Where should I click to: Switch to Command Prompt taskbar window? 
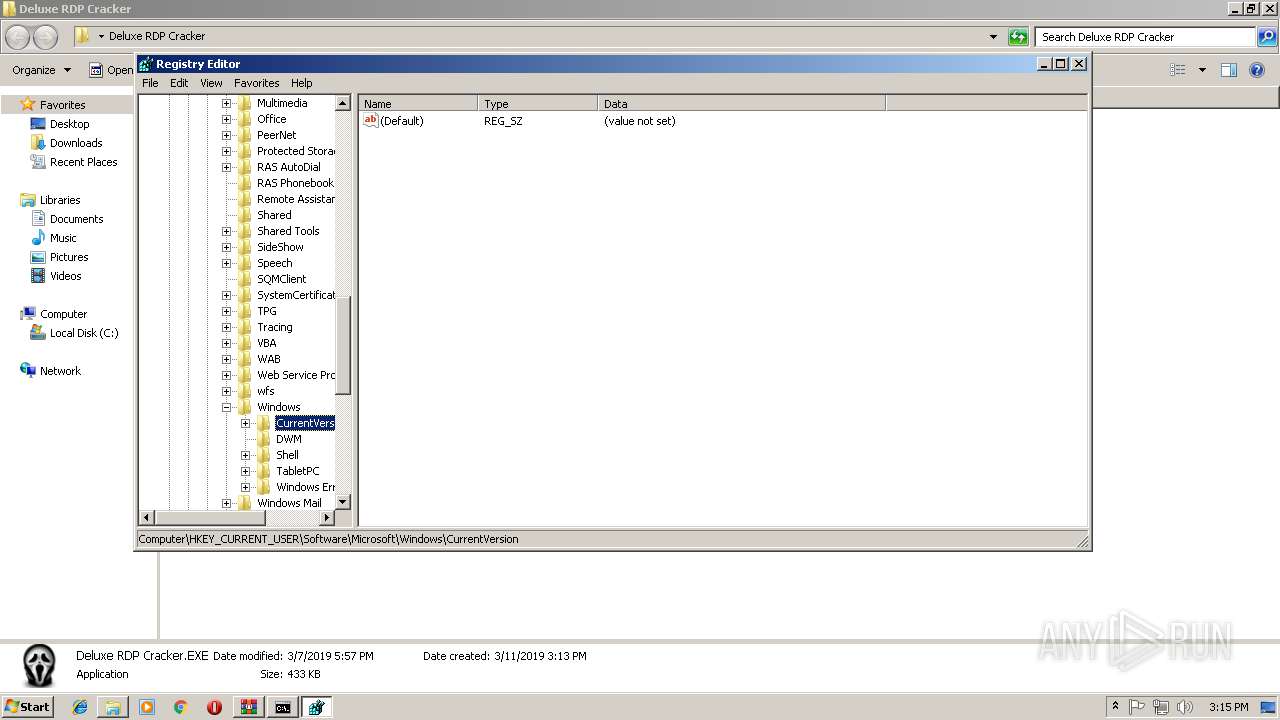[283, 707]
